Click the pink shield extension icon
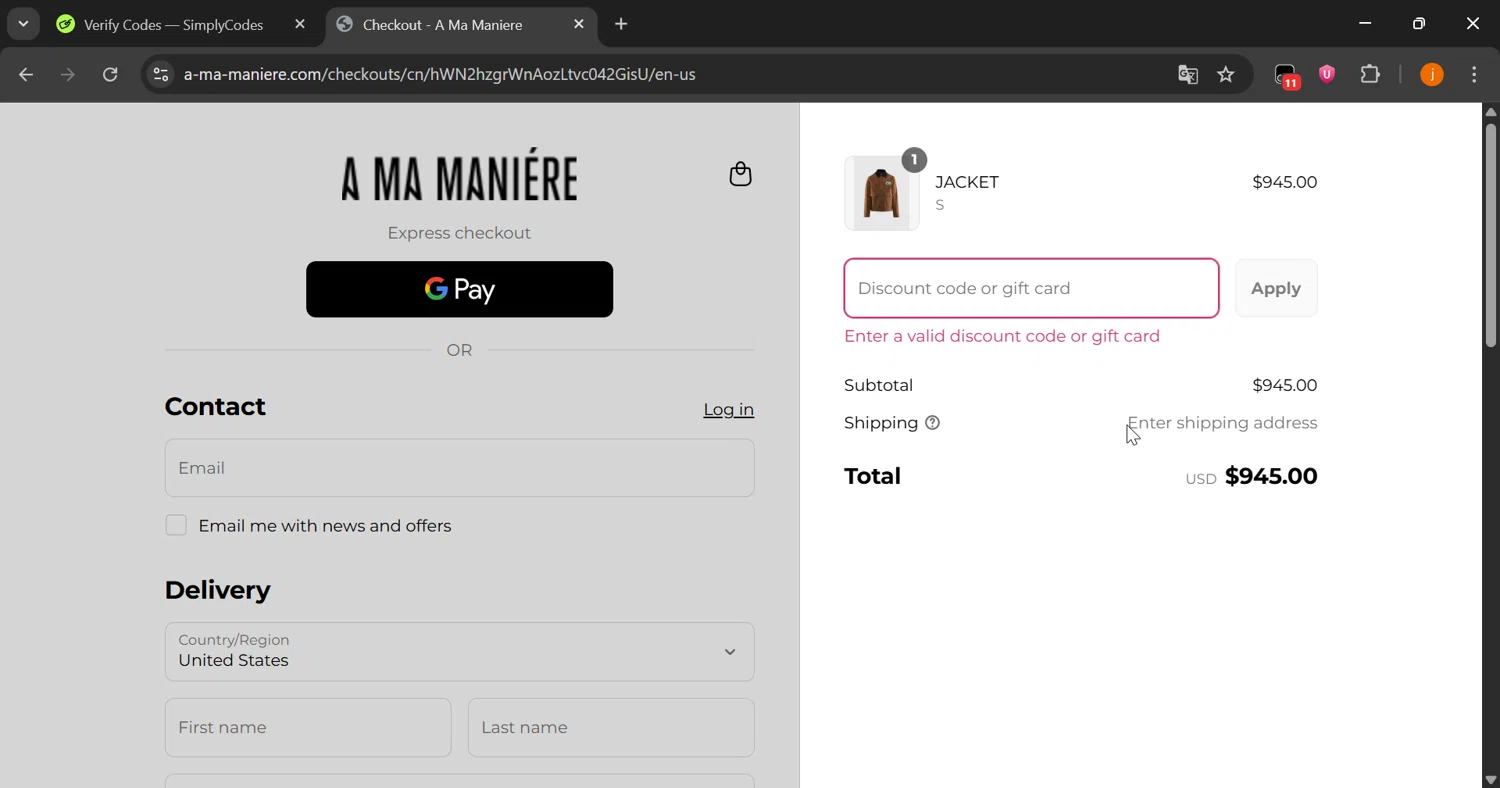 click(x=1327, y=74)
